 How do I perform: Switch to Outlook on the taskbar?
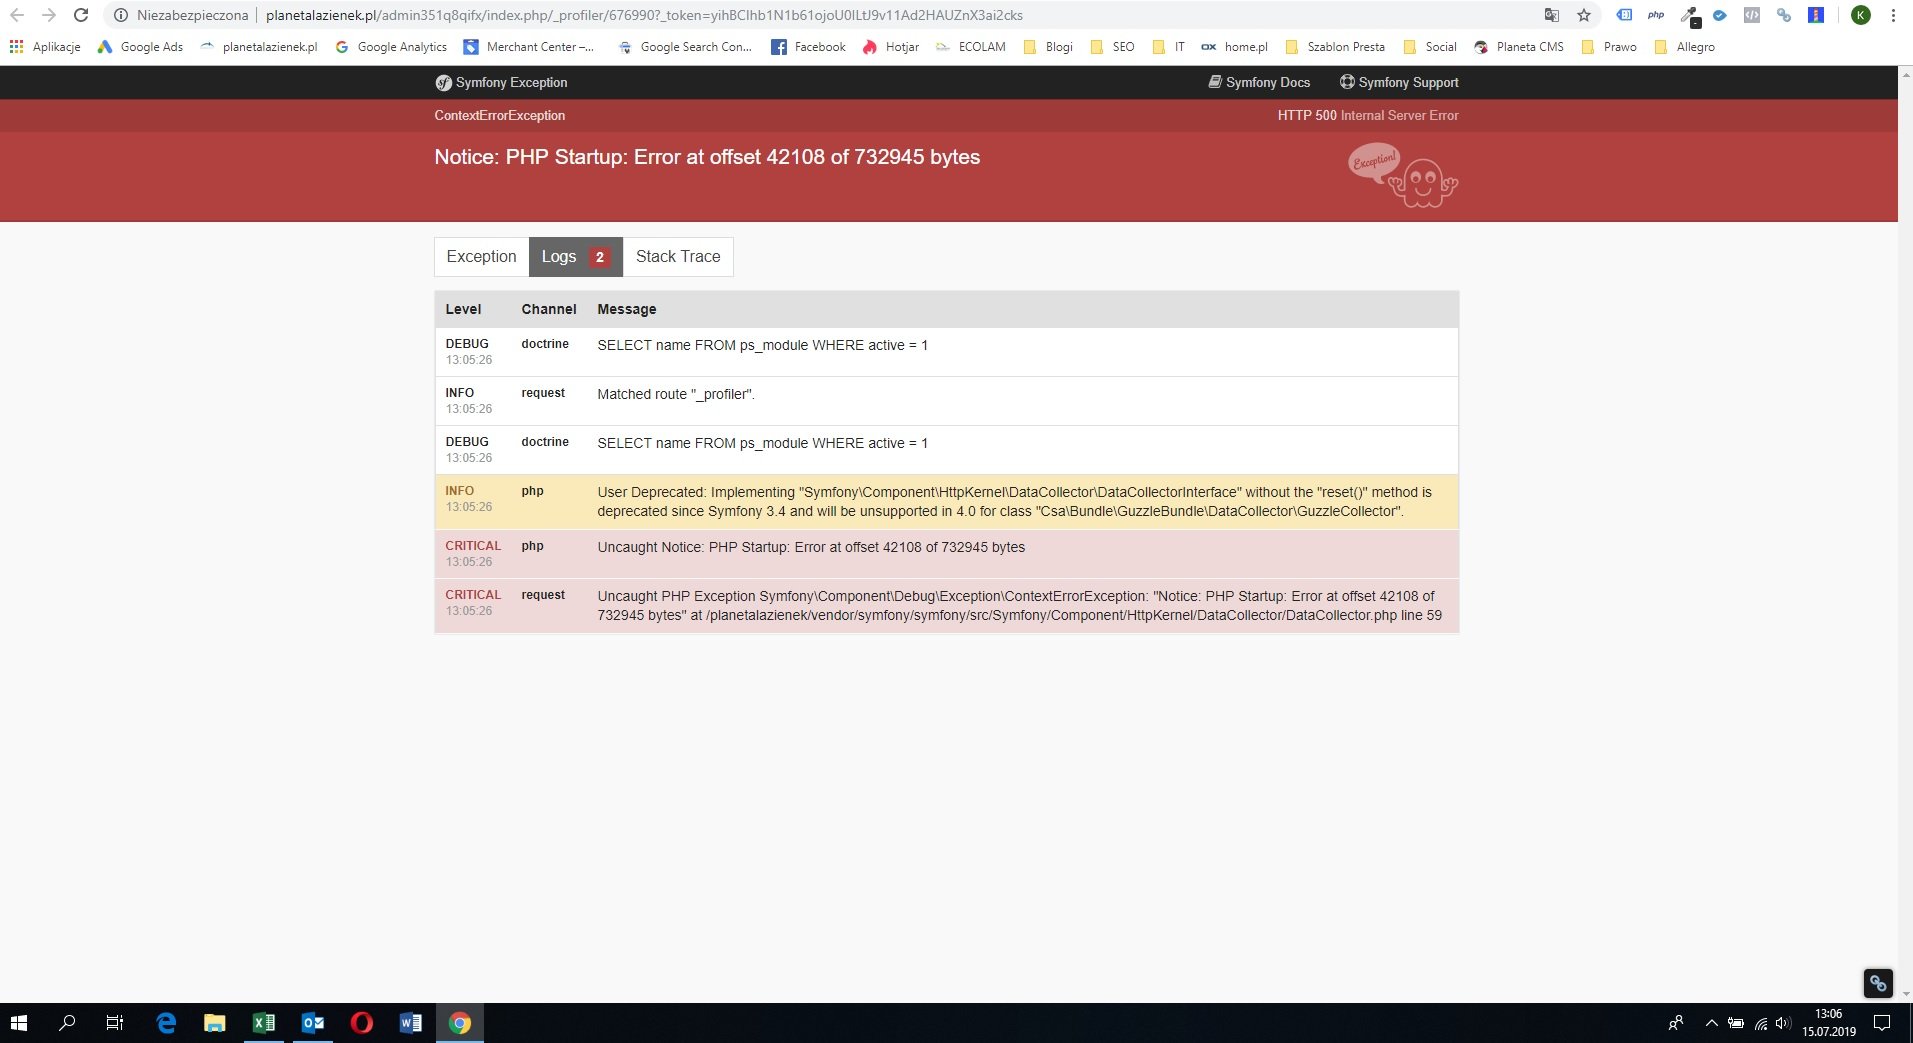[313, 1023]
